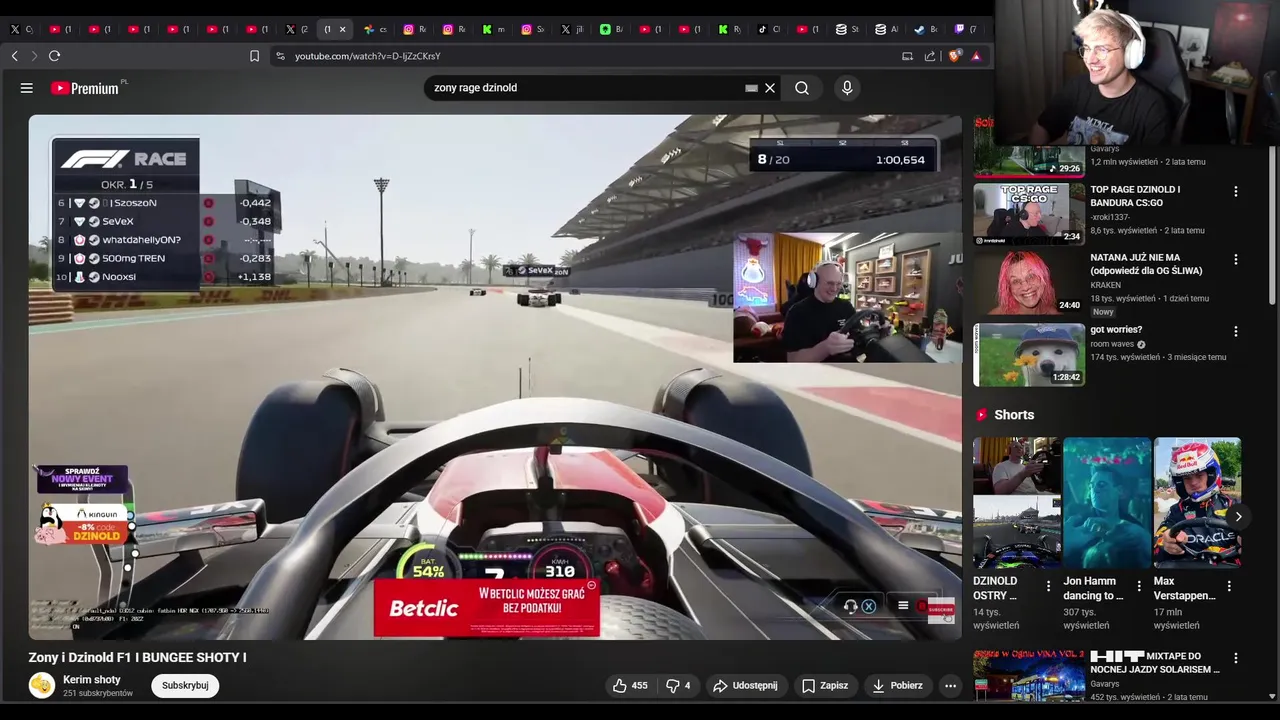Clear the search query with the X
This screenshot has width=1280, height=720.
[x=770, y=88]
